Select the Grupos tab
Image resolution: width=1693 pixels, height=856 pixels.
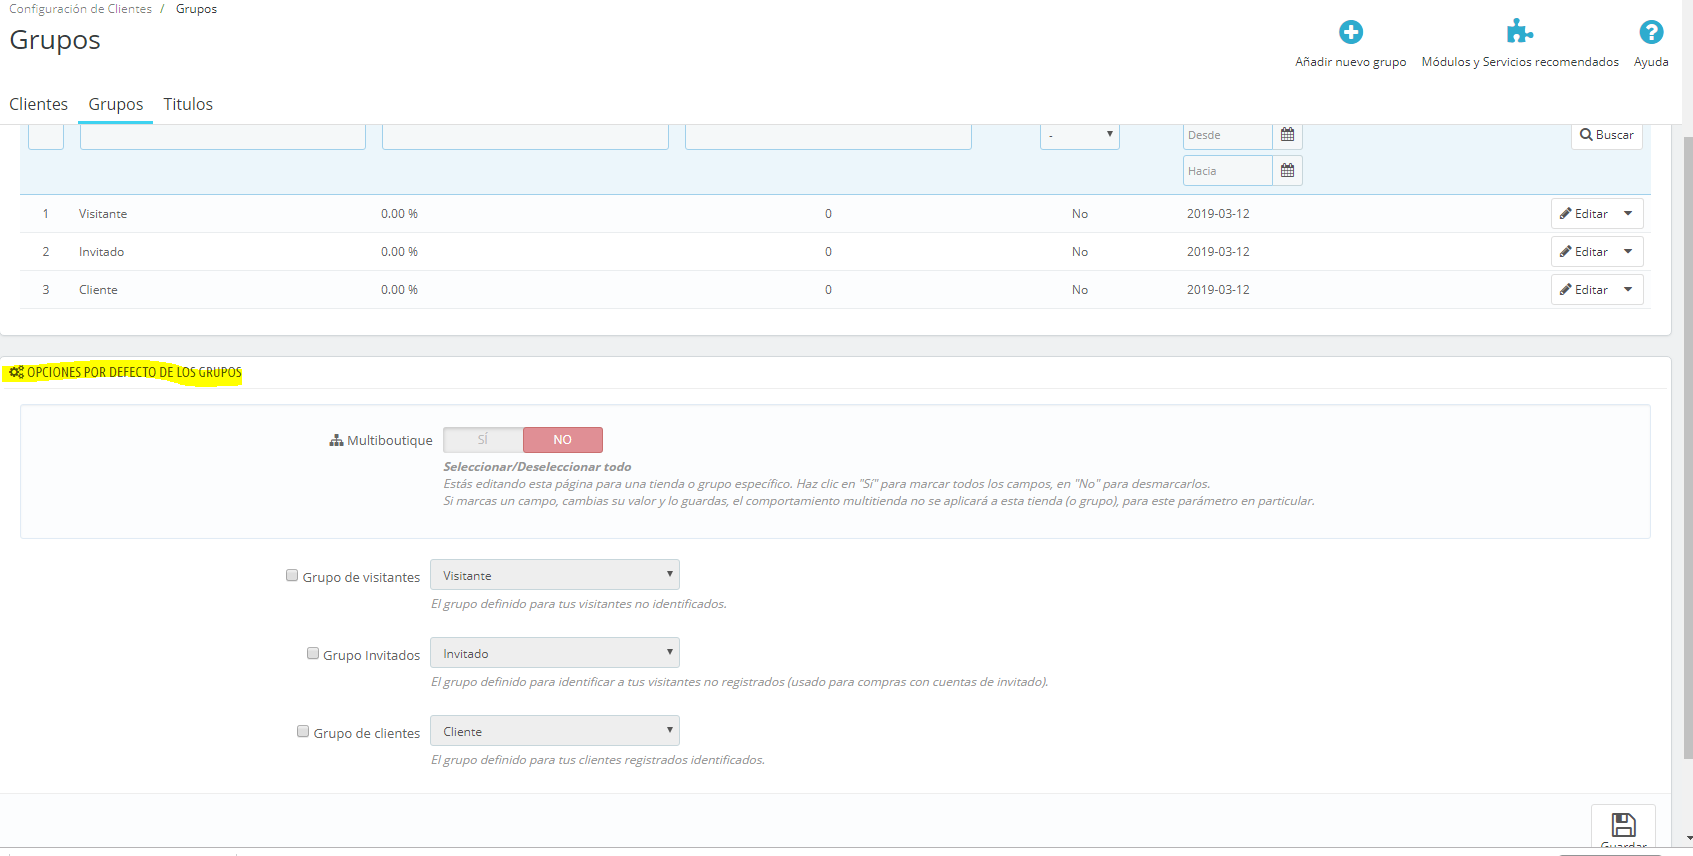[x=116, y=104]
